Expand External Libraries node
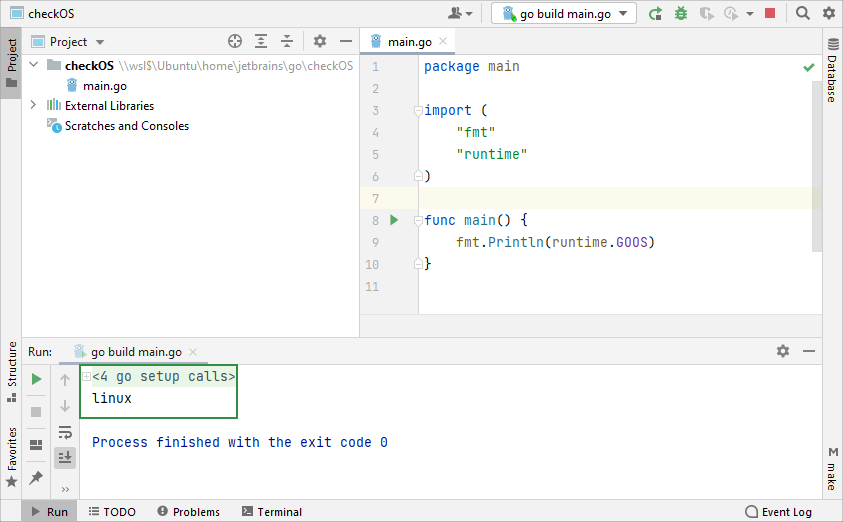This screenshot has height=522, width=843. pyautogui.click(x=33, y=105)
